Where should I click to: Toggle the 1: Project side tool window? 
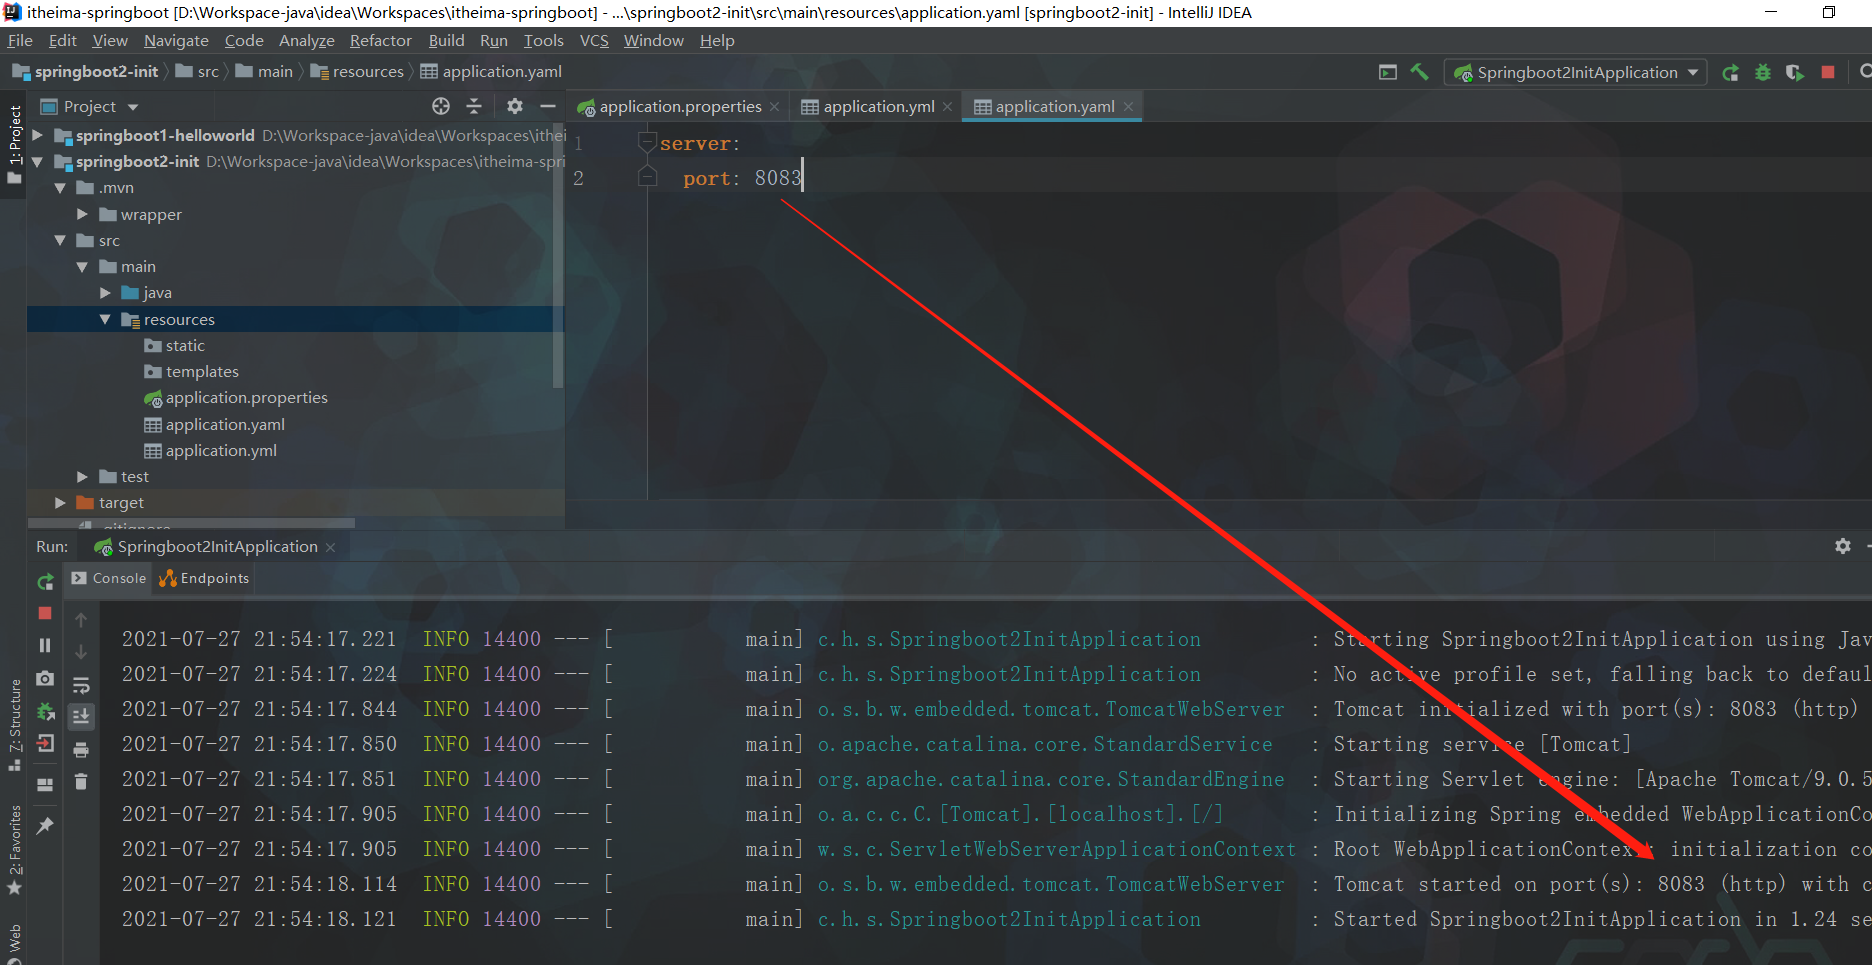click(x=14, y=145)
